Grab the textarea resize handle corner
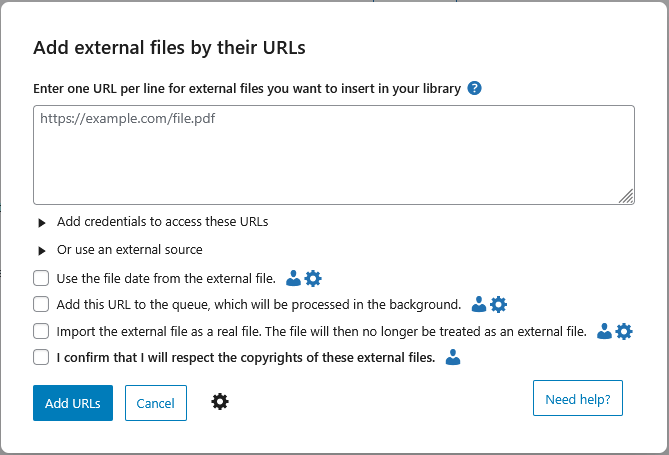 626,197
